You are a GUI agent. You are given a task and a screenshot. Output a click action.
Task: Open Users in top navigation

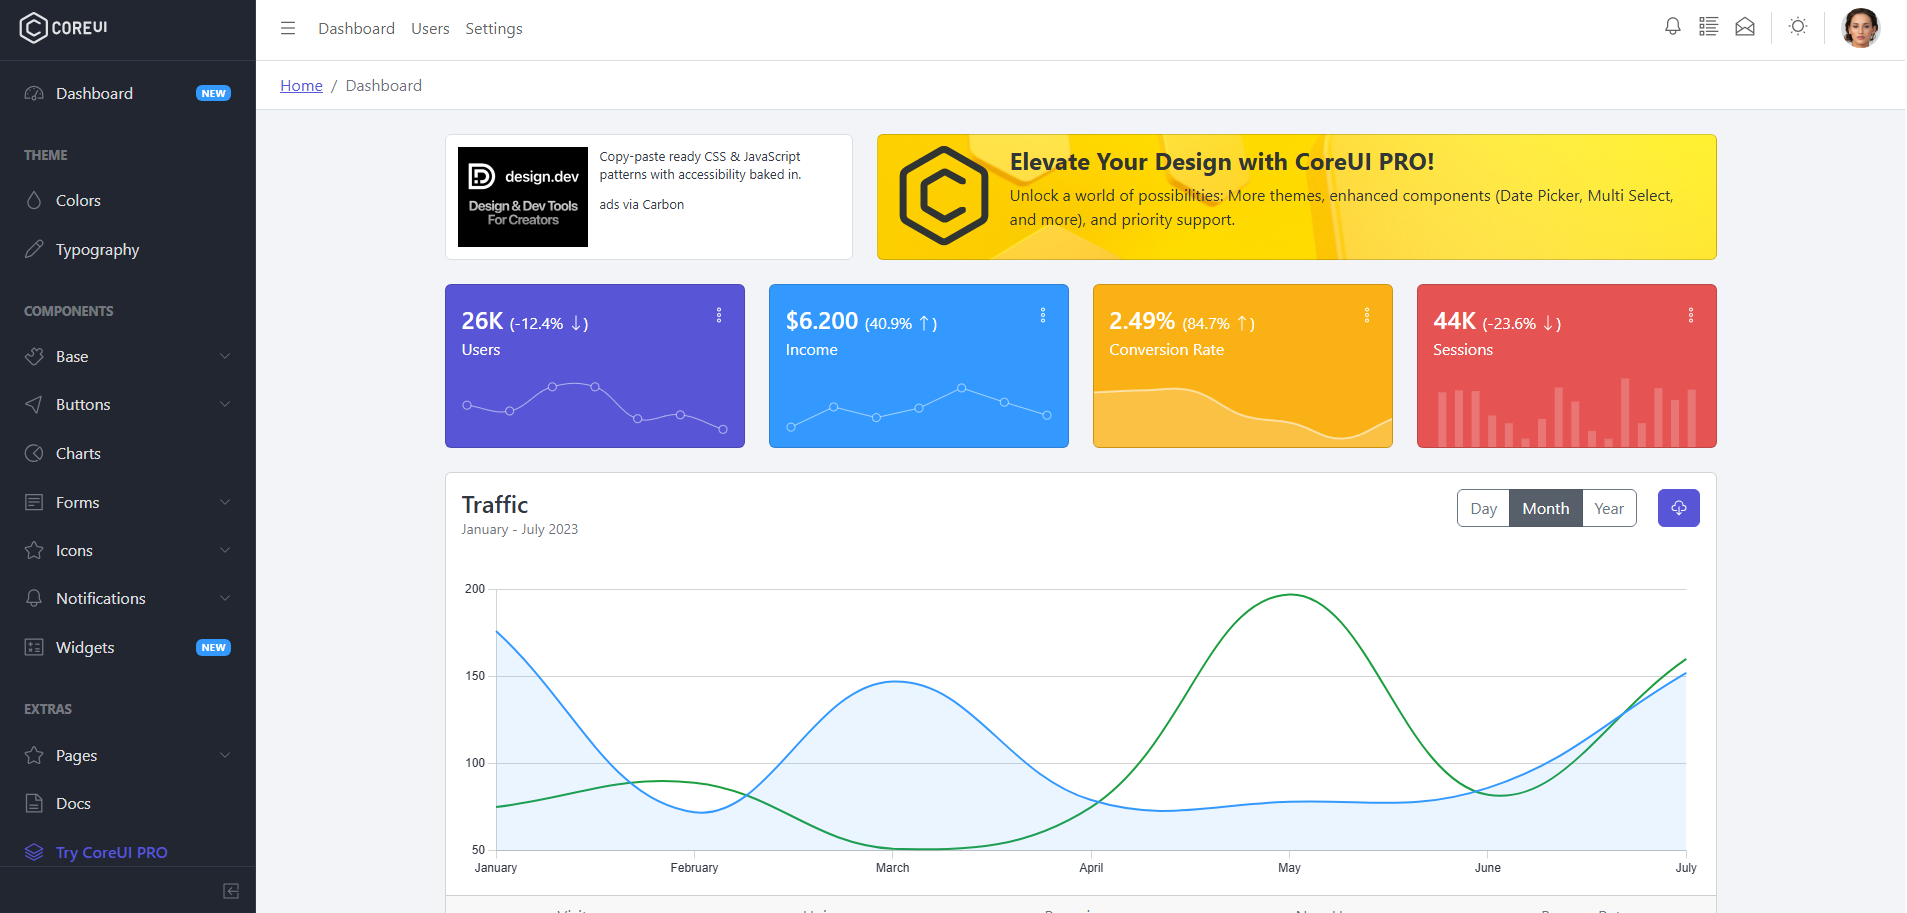(x=430, y=28)
